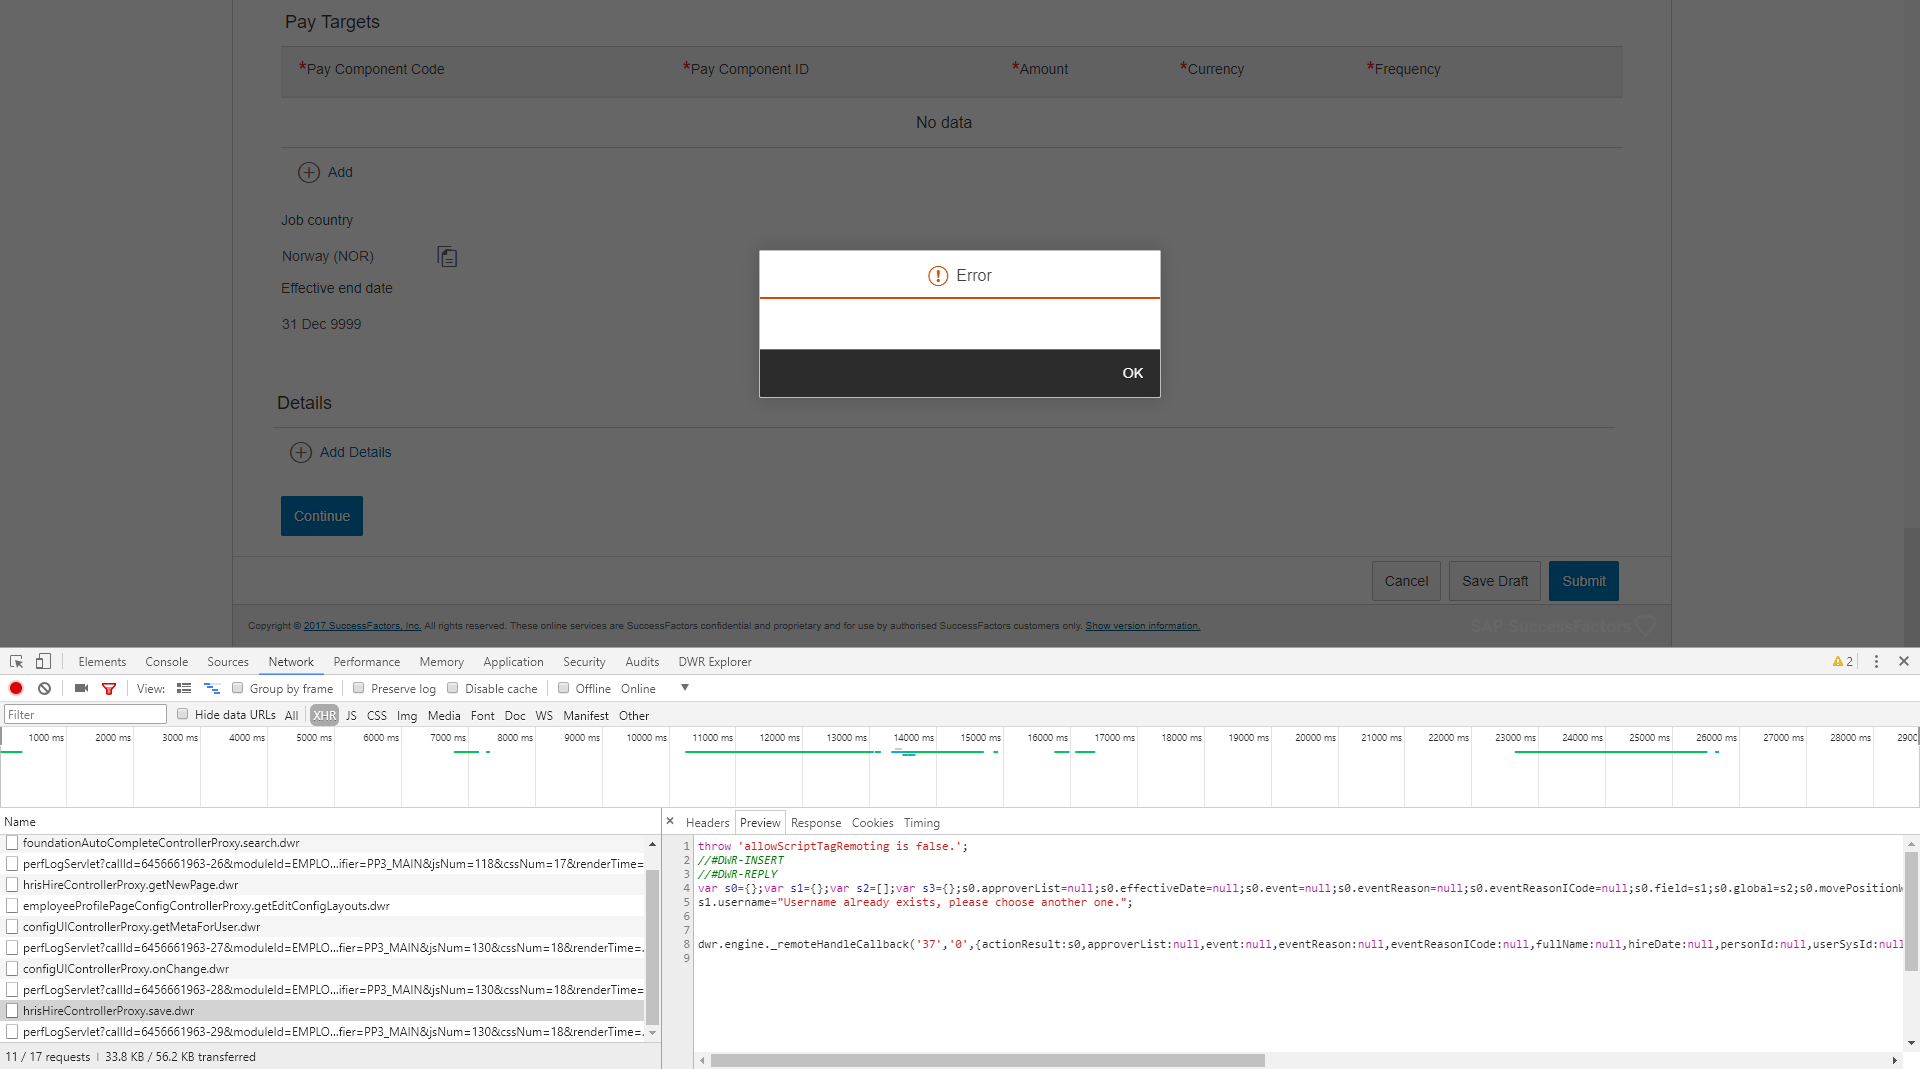
Task: Click the copy icon beside Norway (NOR)
Action: point(447,257)
